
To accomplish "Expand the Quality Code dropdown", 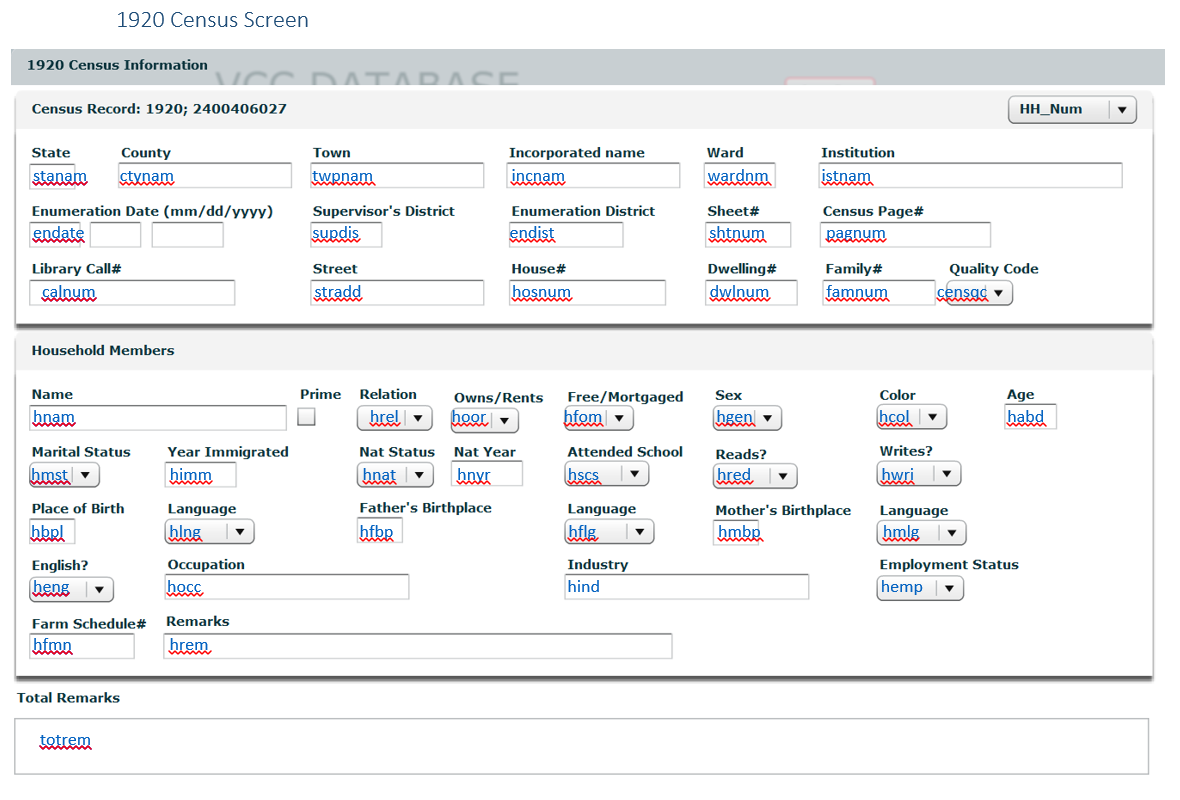I will 979,293.
